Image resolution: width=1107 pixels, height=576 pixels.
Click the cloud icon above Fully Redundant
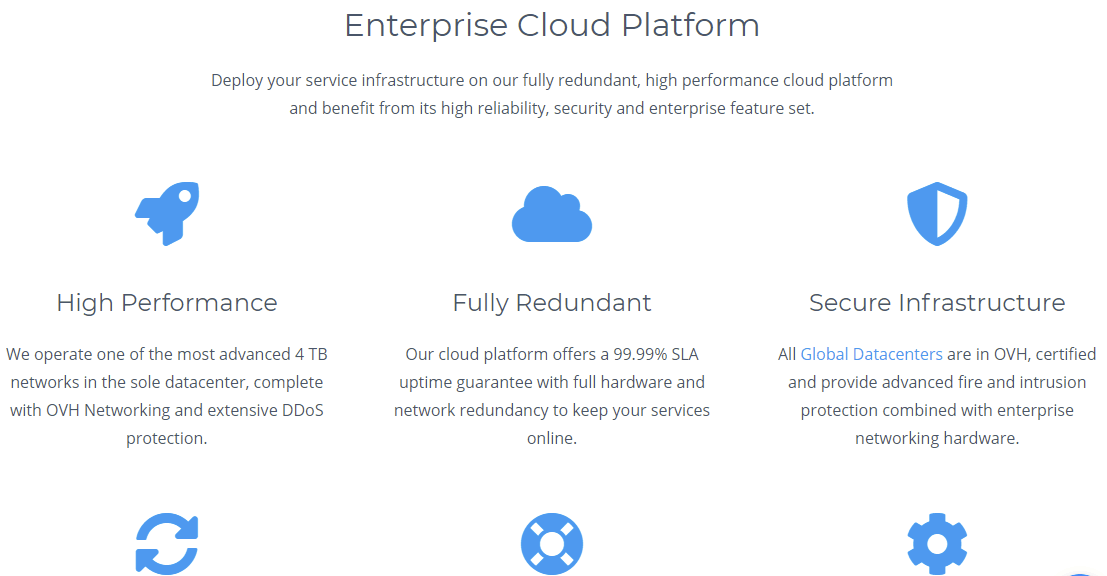point(552,215)
